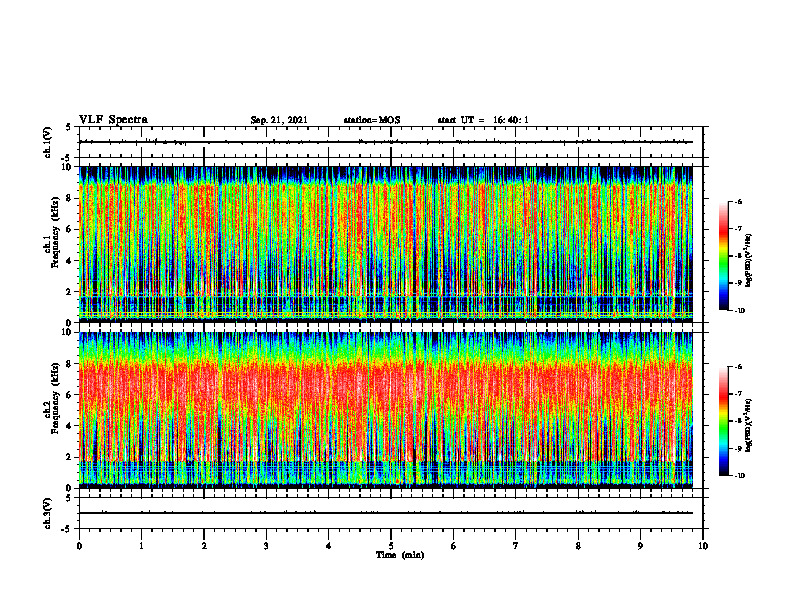Click the "start UT = 16:40: 1" text
792x612 pixels.
(483, 120)
